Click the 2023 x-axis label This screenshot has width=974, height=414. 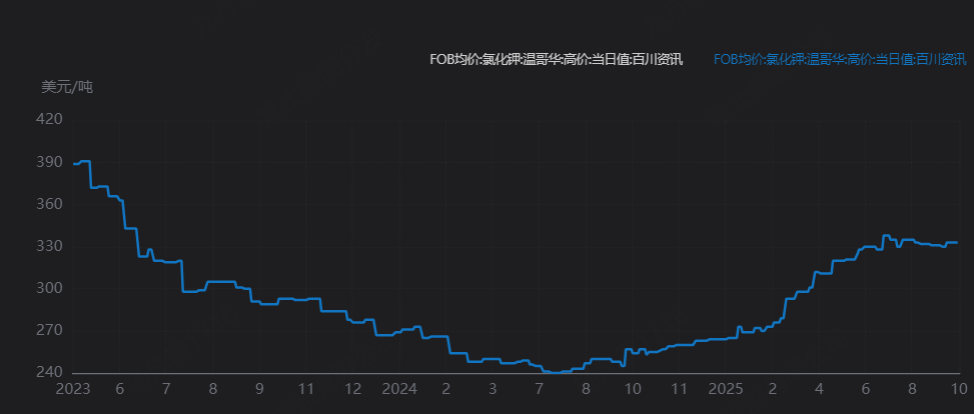[73, 390]
